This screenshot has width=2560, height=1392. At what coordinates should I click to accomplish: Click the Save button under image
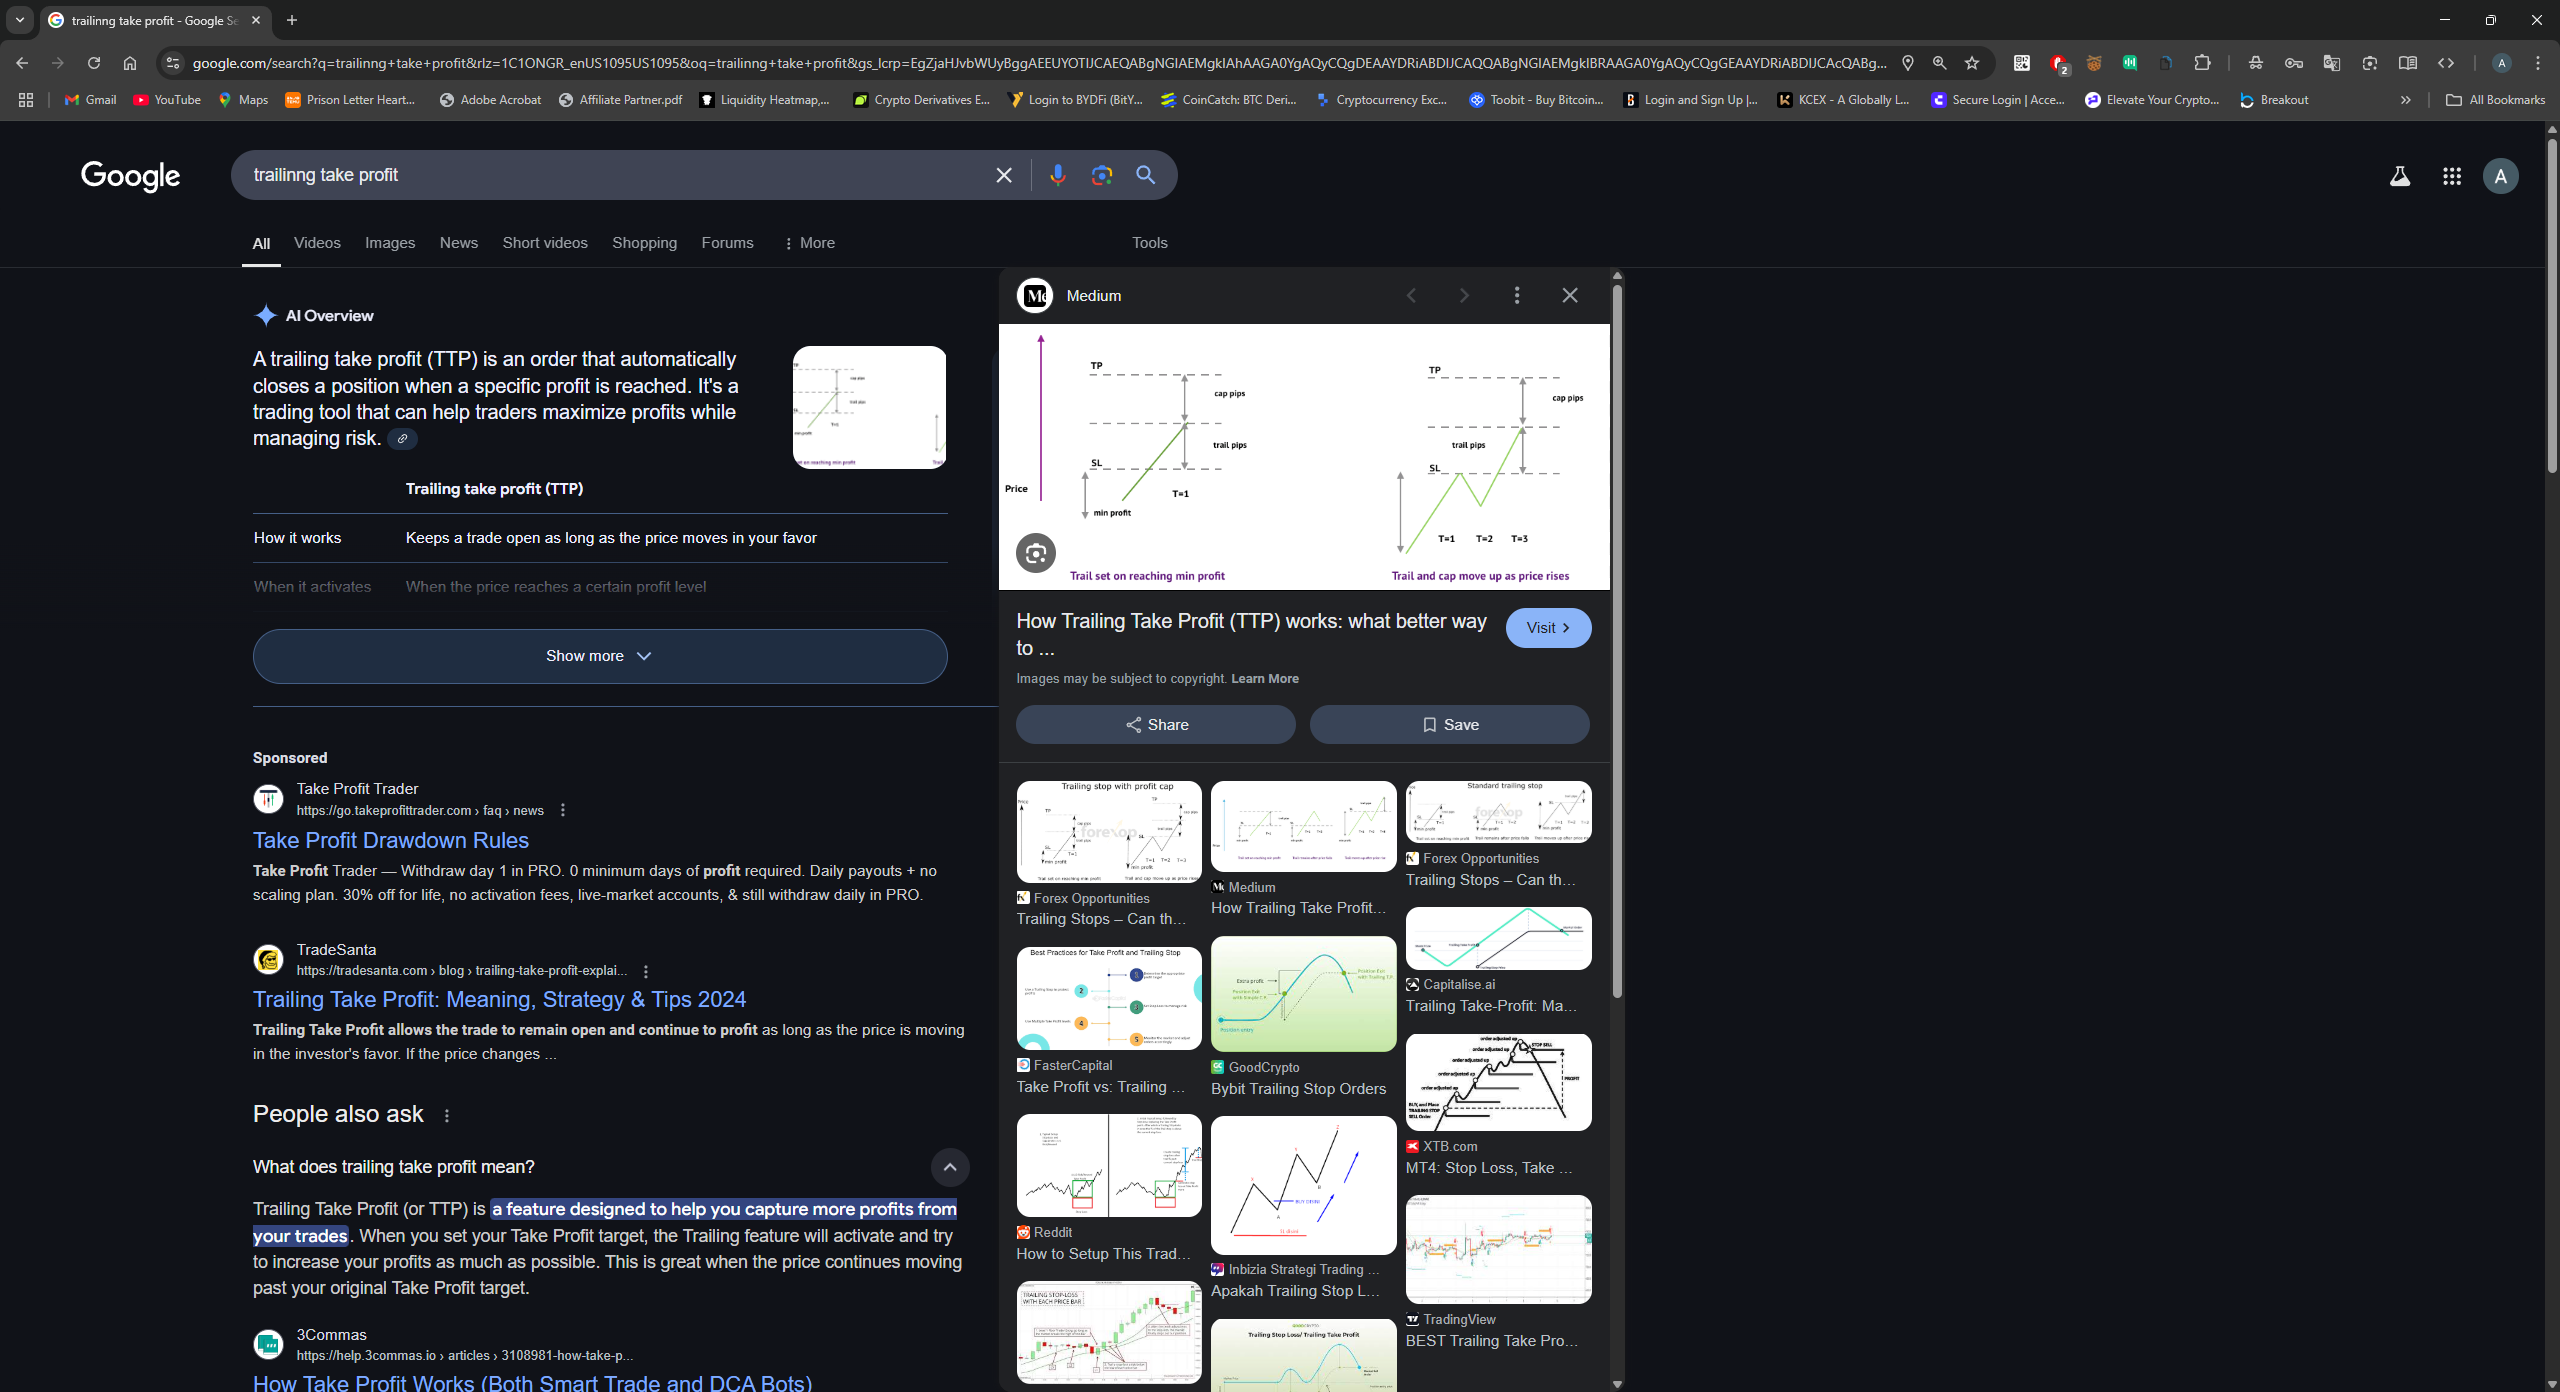(x=1449, y=725)
